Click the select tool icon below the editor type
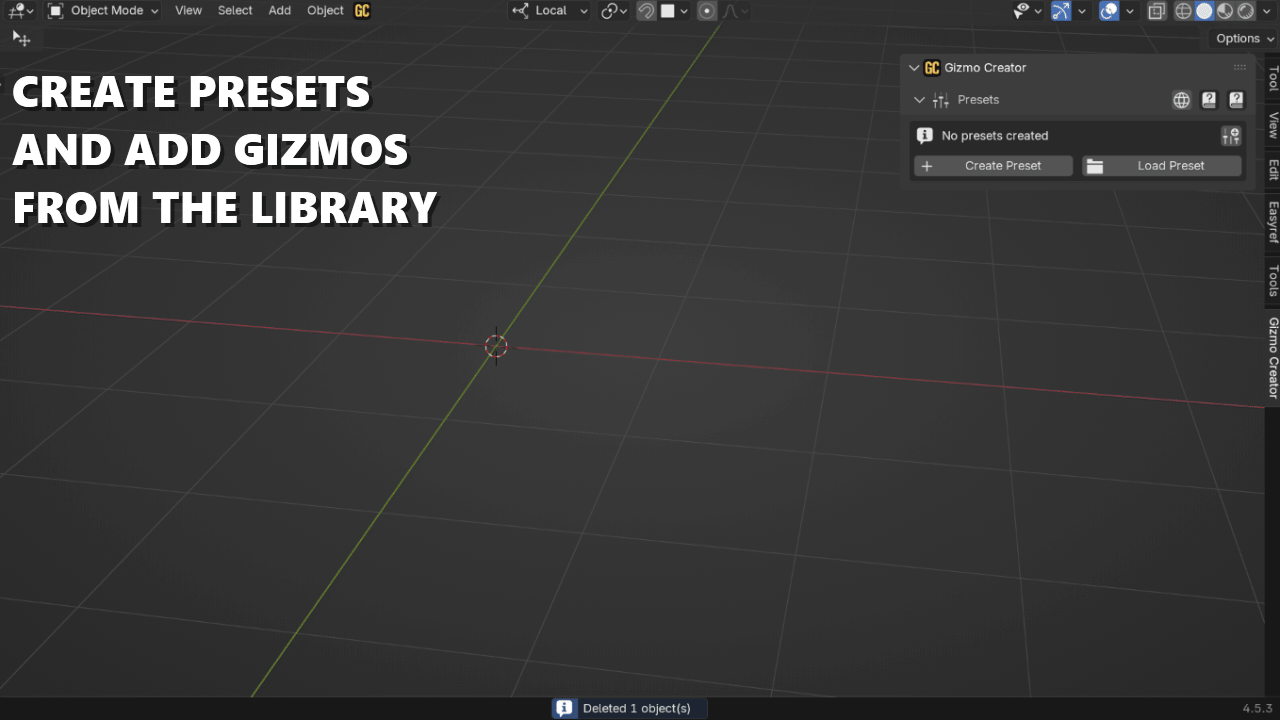 pos(21,38)
